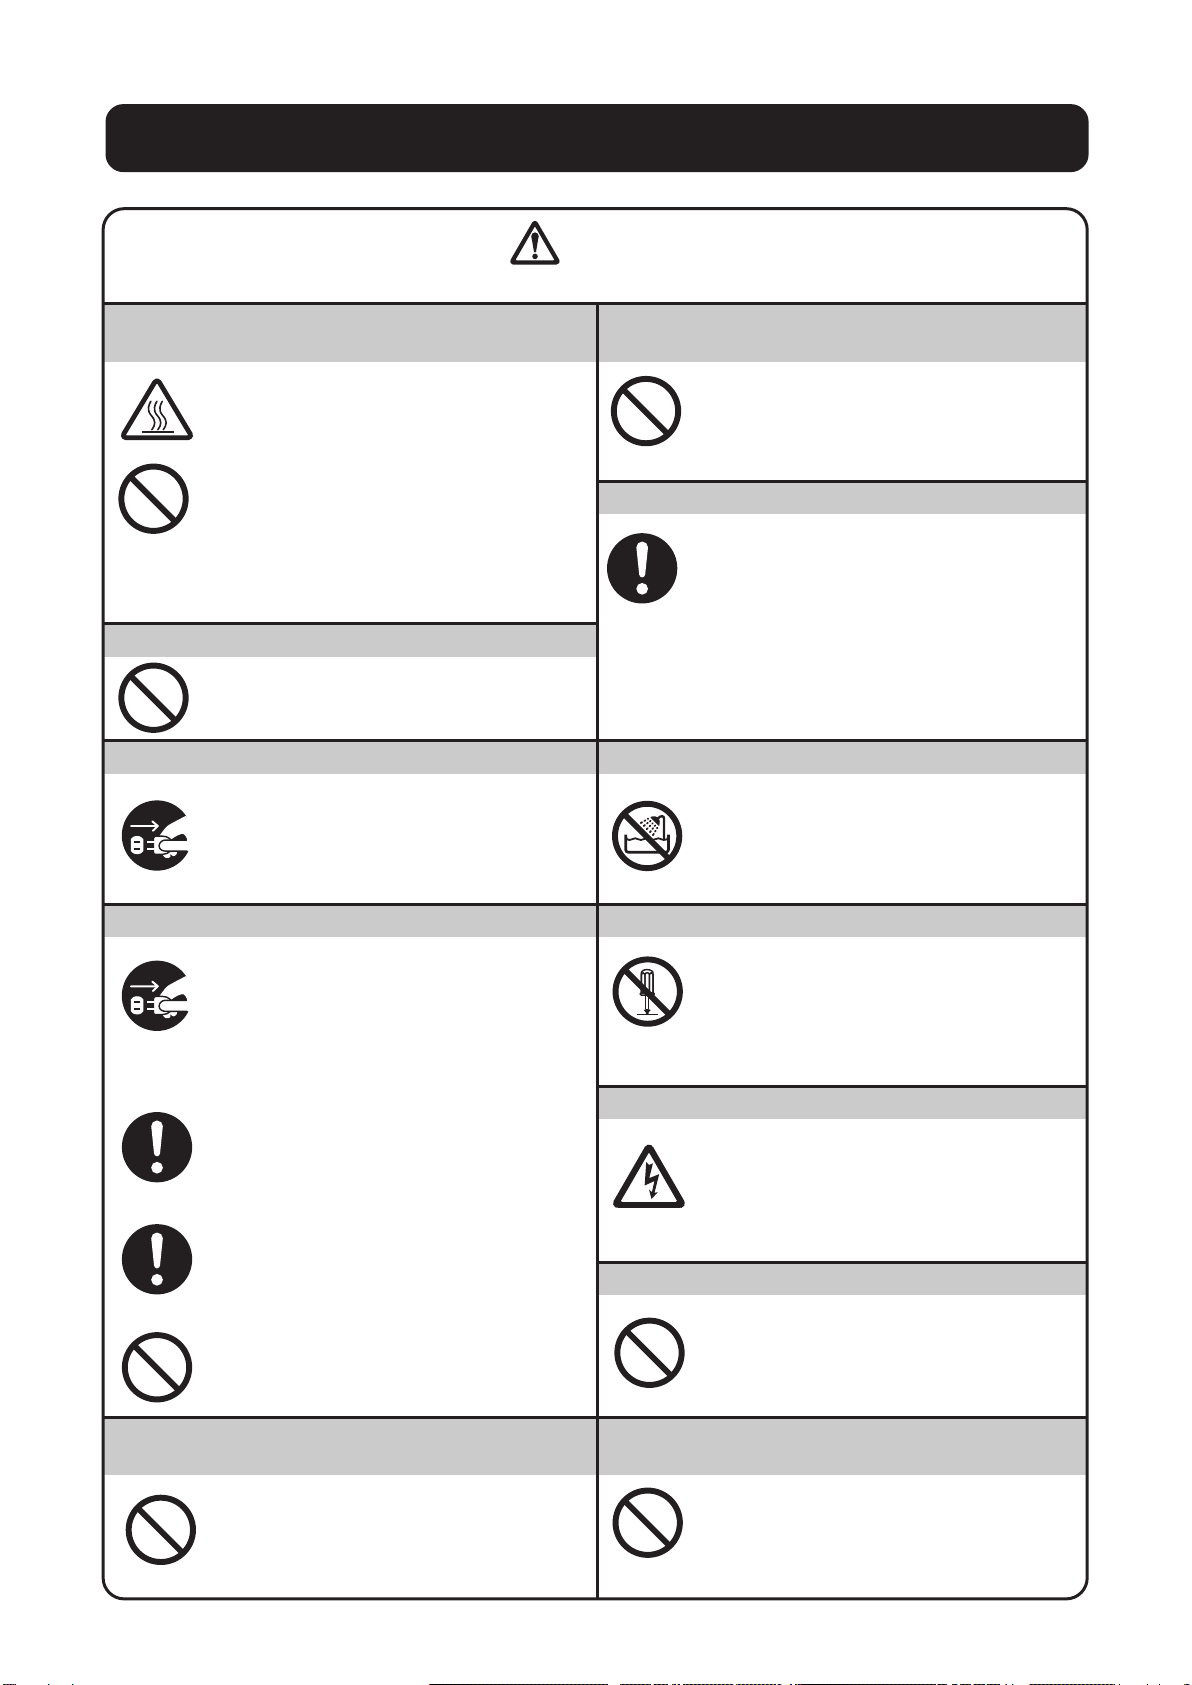Click the prohibition circle under the hot surface icon
This screenshot has width=1192, height=1685.
tap(154, 498)
